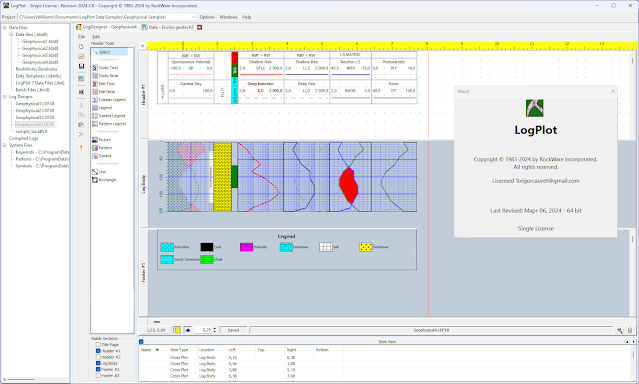Click the Save floppy disk icon
The height and width of the screenshot is (384, 639).
point(81,66)
